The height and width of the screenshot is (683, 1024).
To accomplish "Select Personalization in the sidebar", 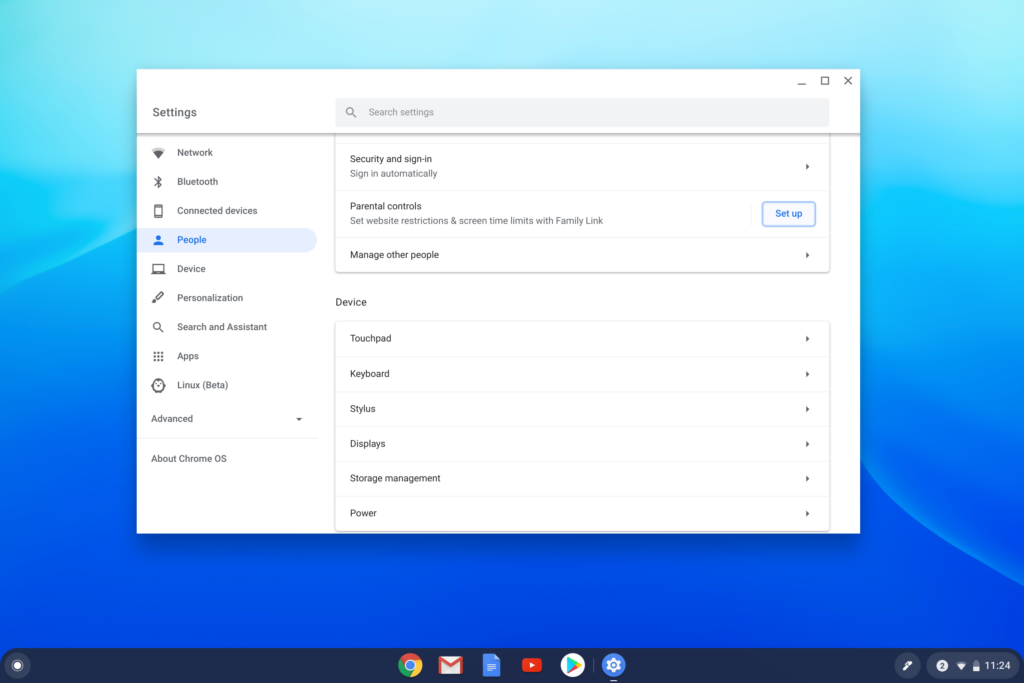I will click(x=227, y=298).
